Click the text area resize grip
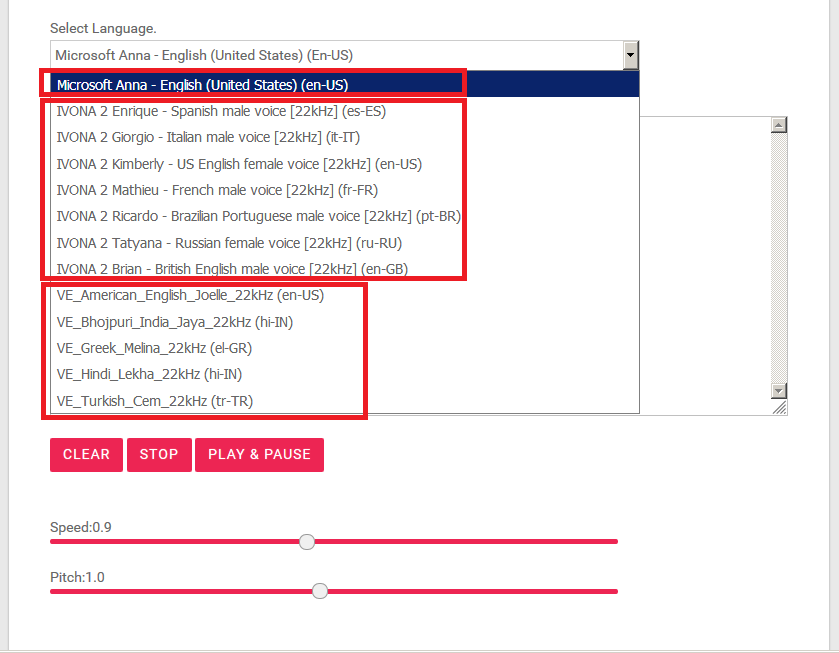The height and width of the screenshot is (653, 839). pos(780,408)
